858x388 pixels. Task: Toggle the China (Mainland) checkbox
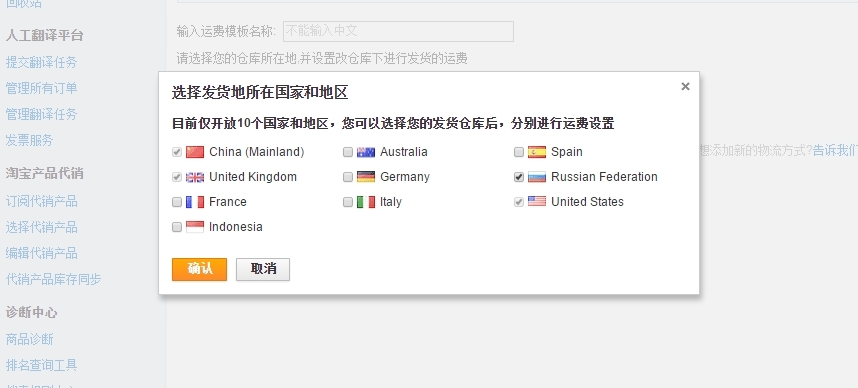pos(177,152)
